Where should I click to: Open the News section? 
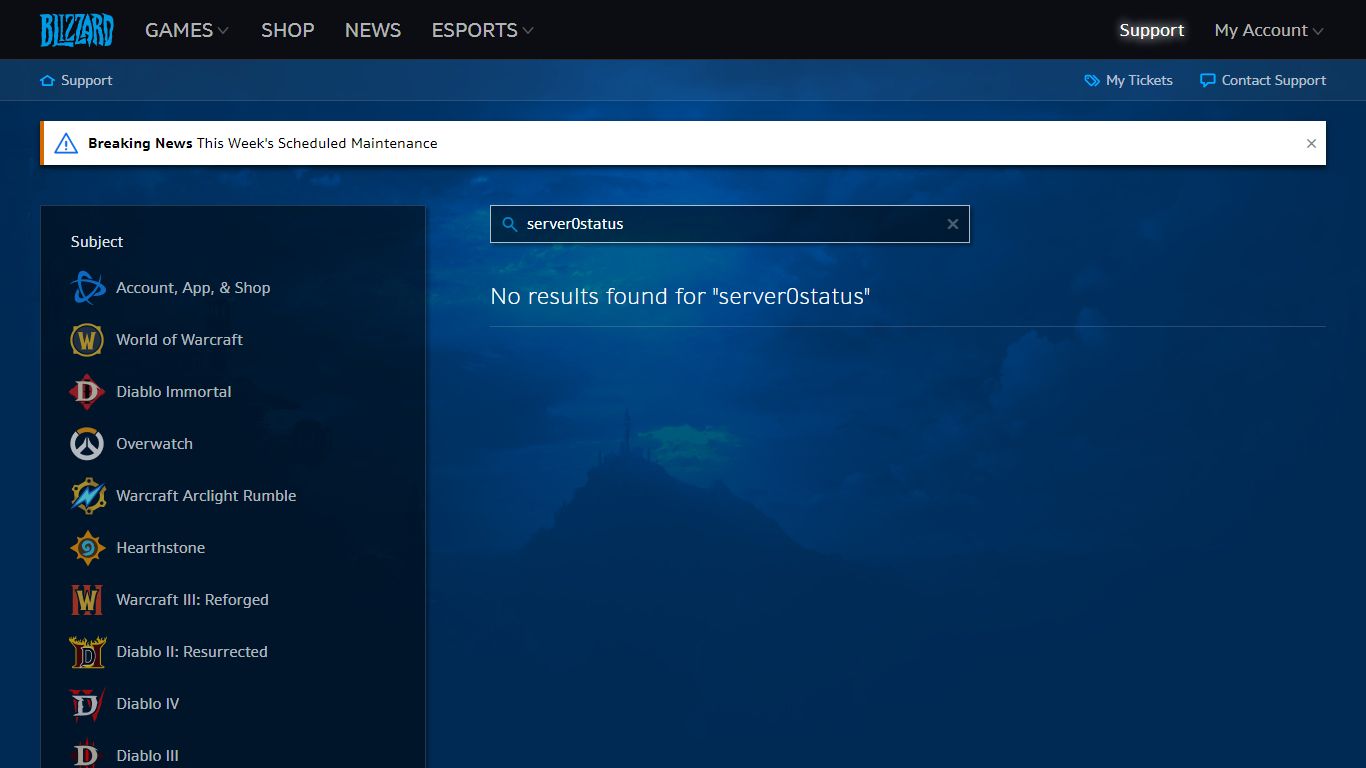point(373,30)
